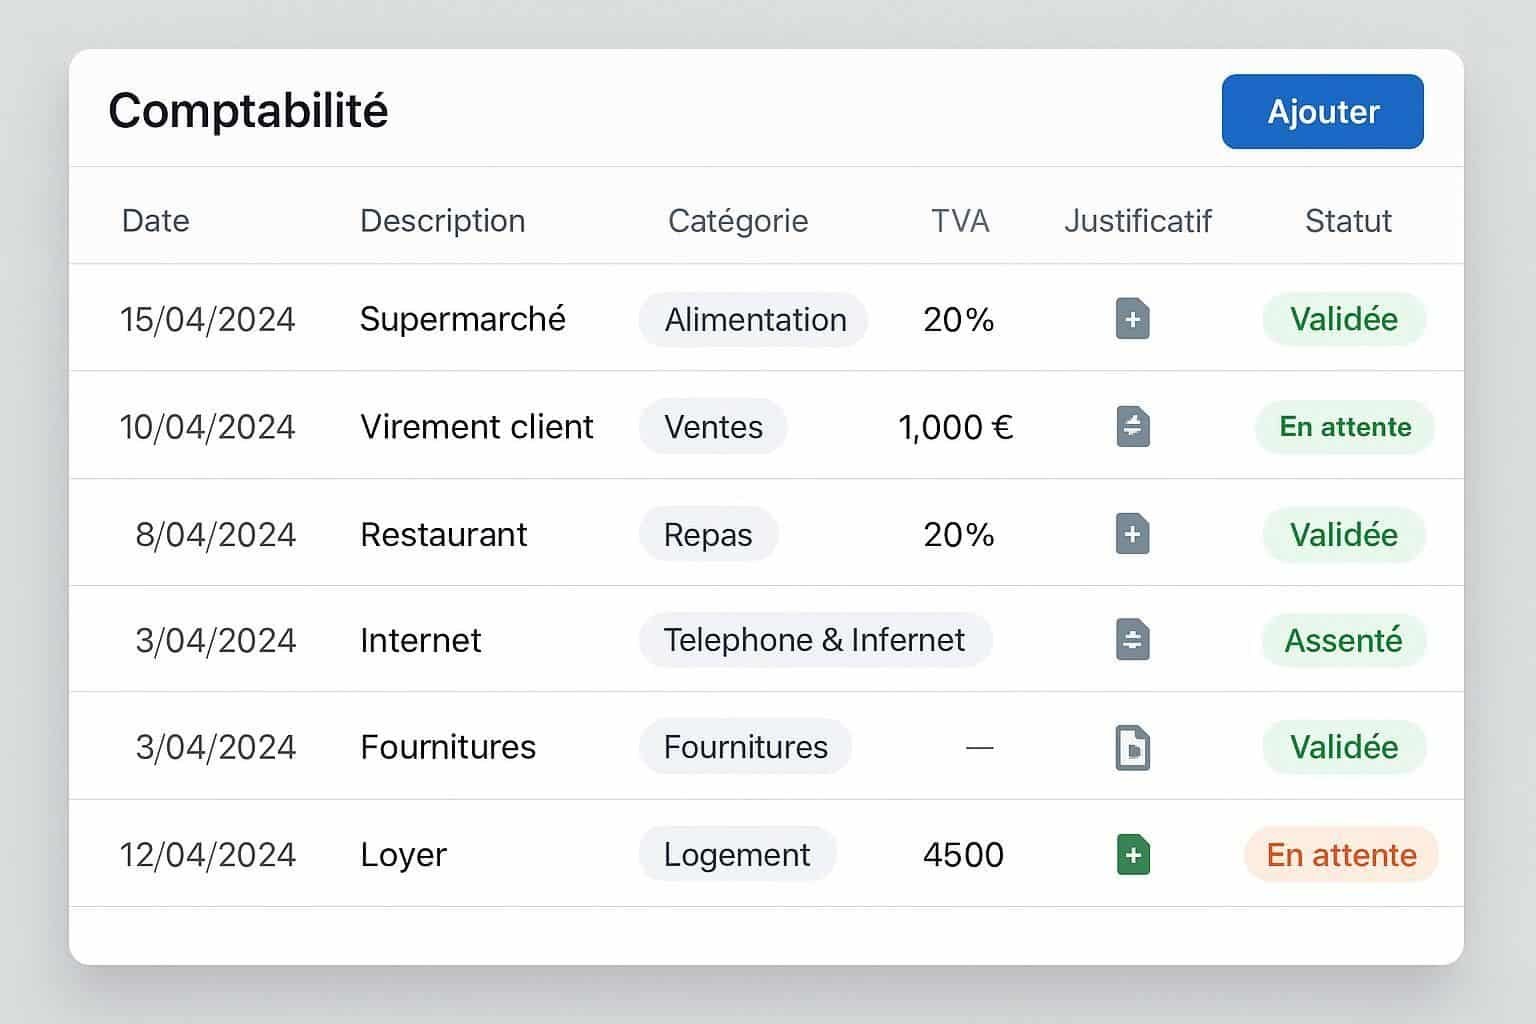Click the Statut column header
Screen dimensions: 1536x1024
click(1348, 220)
